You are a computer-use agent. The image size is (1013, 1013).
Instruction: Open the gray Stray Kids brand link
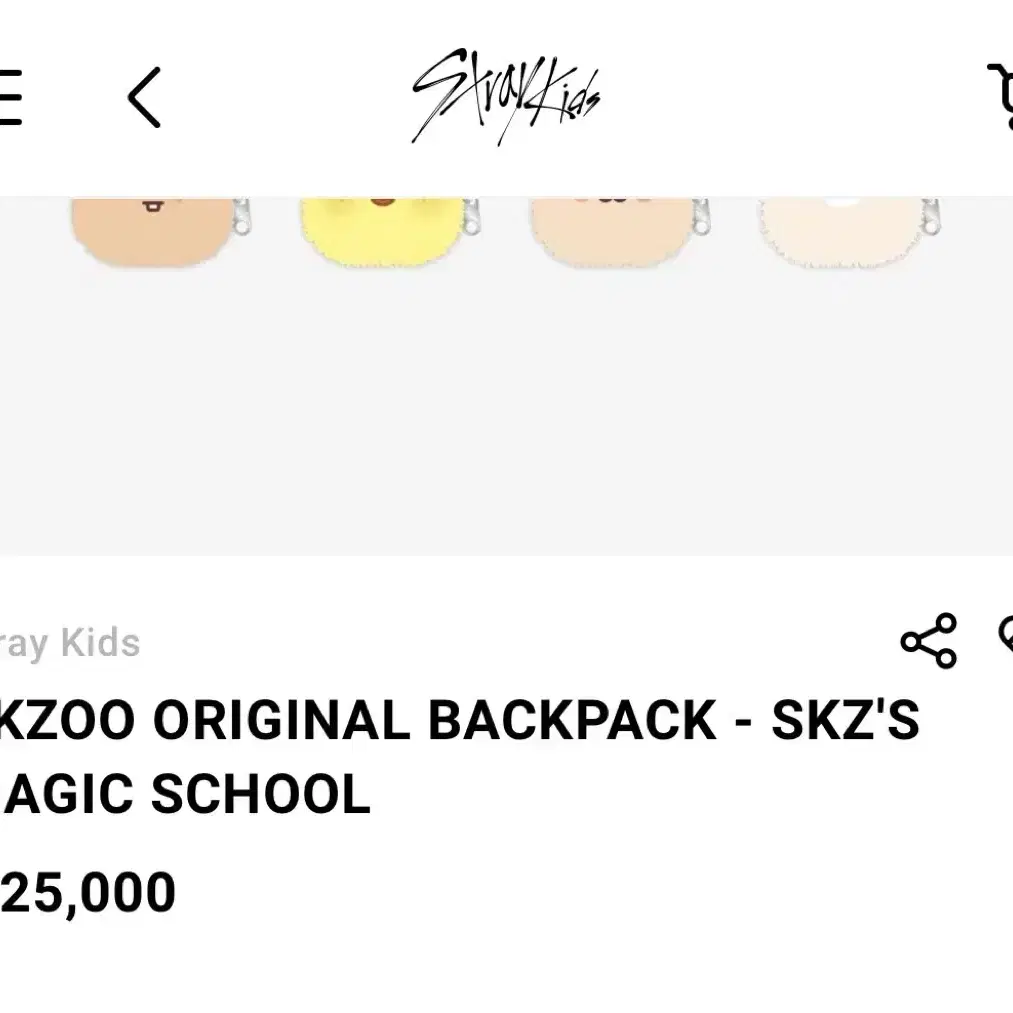(x=70, y=643)
